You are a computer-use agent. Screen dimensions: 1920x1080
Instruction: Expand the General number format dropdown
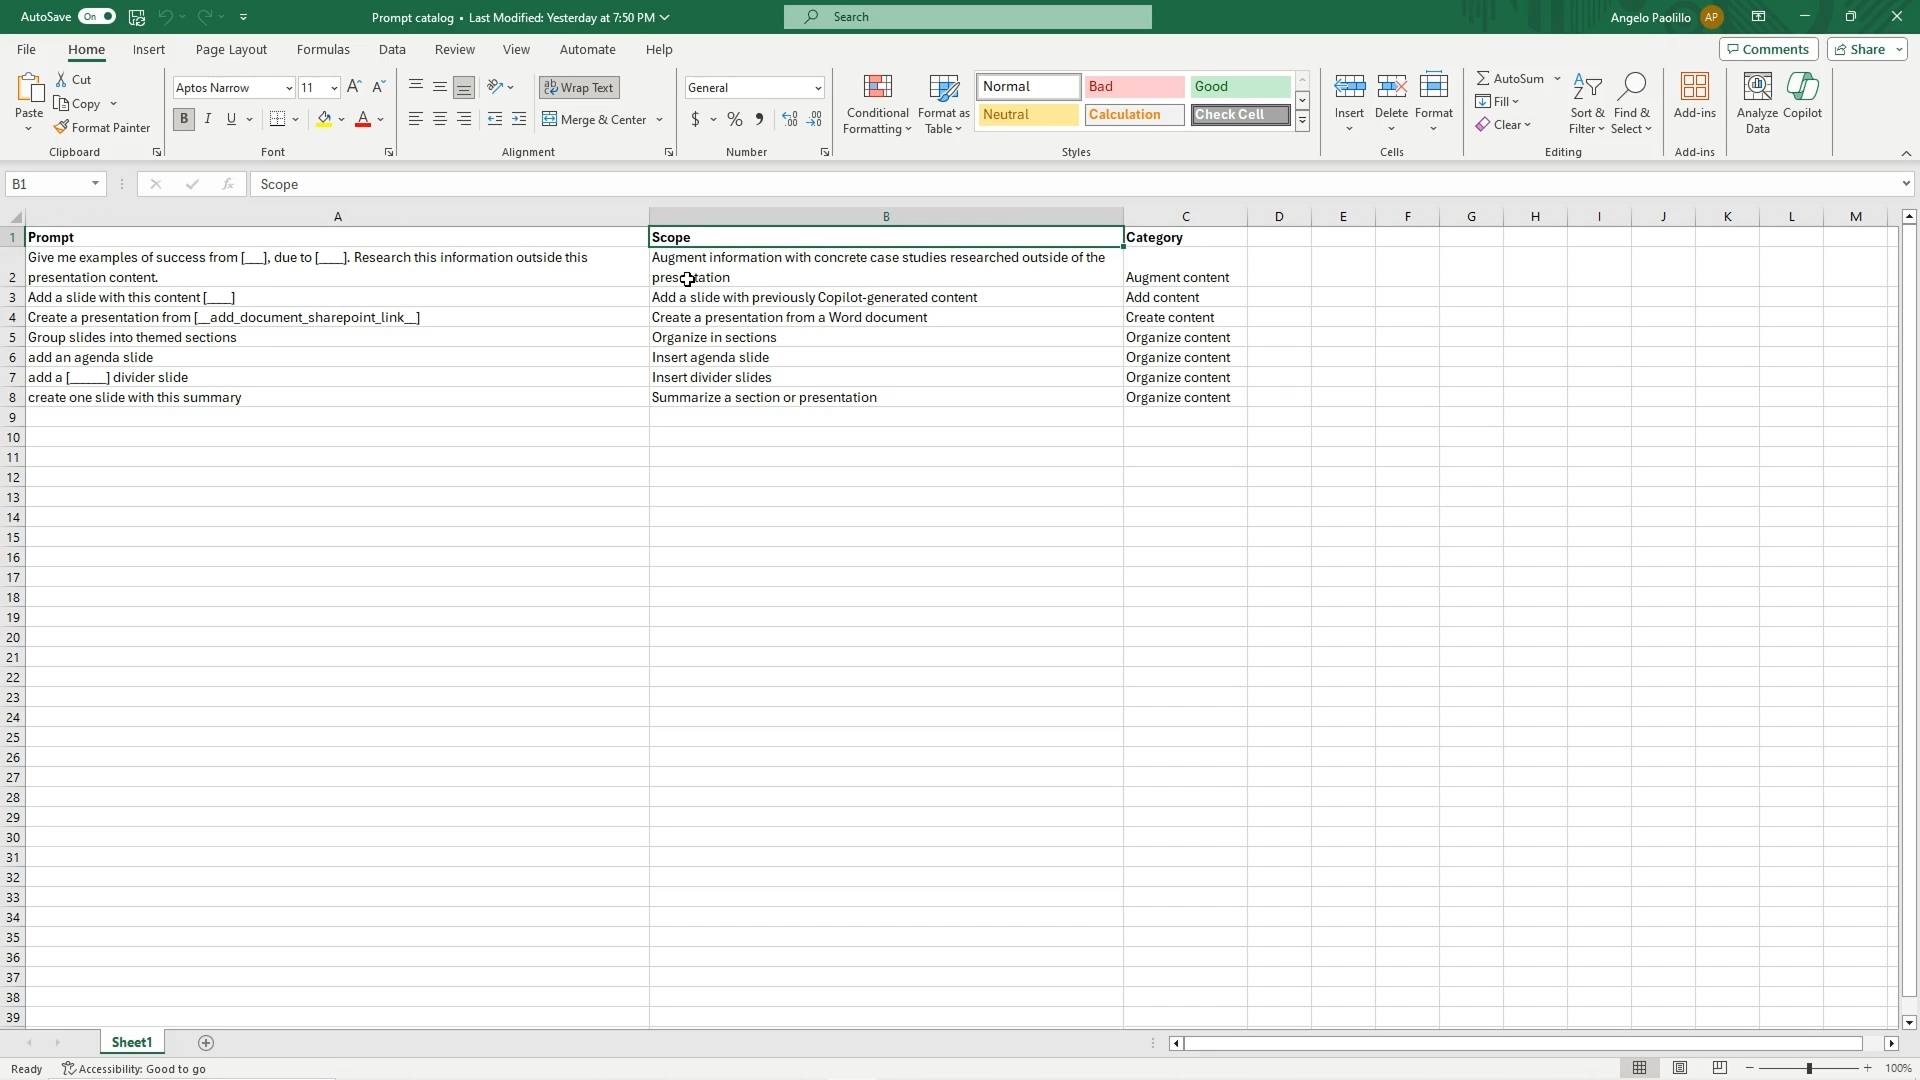click(x=818, y=88)
